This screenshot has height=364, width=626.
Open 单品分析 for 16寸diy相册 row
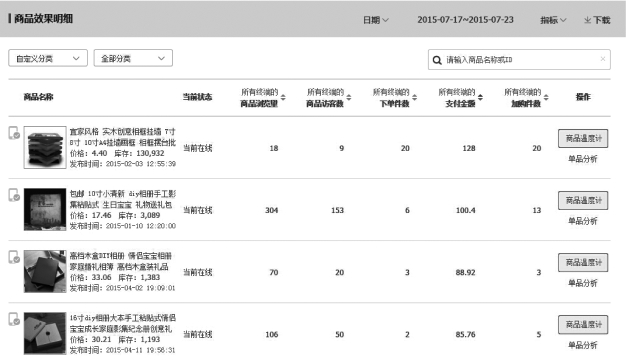(x=583, y=345)
